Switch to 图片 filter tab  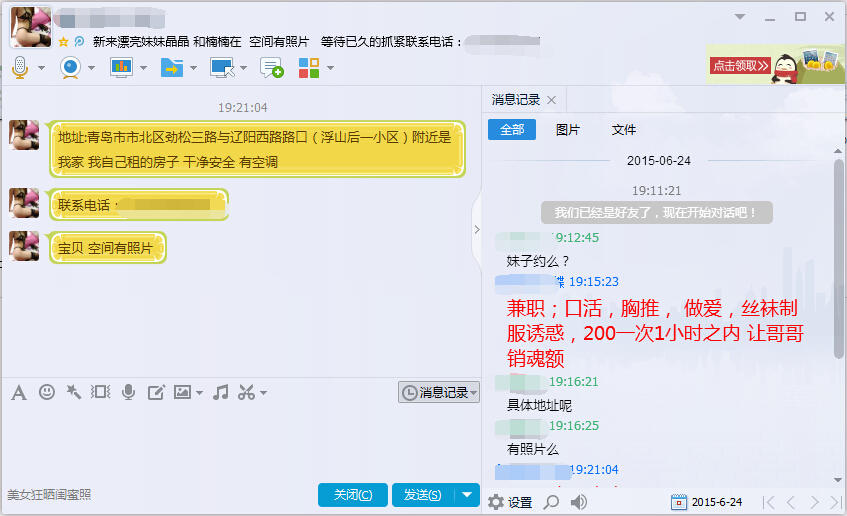click(x=568, y=130)
